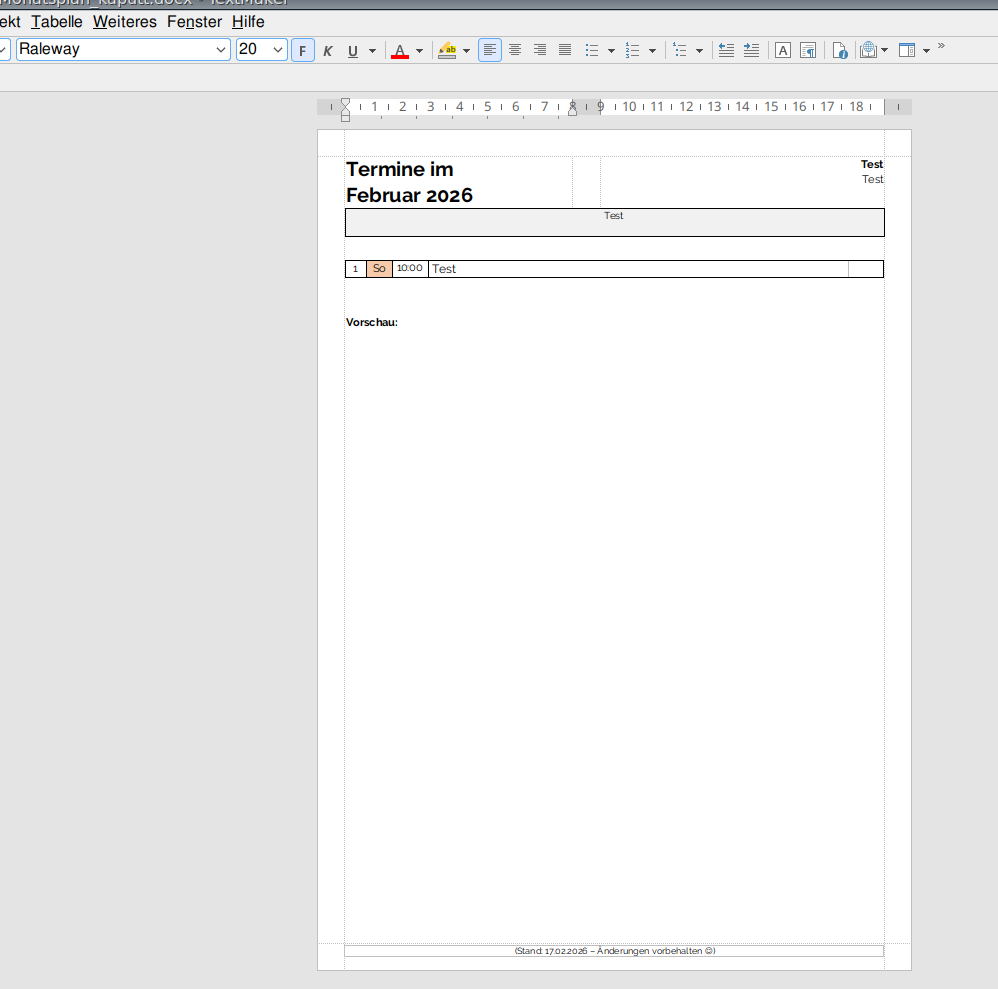Open the Tabelle menu
This screenshot has height=989, width=998.
[x=57, y=22]
